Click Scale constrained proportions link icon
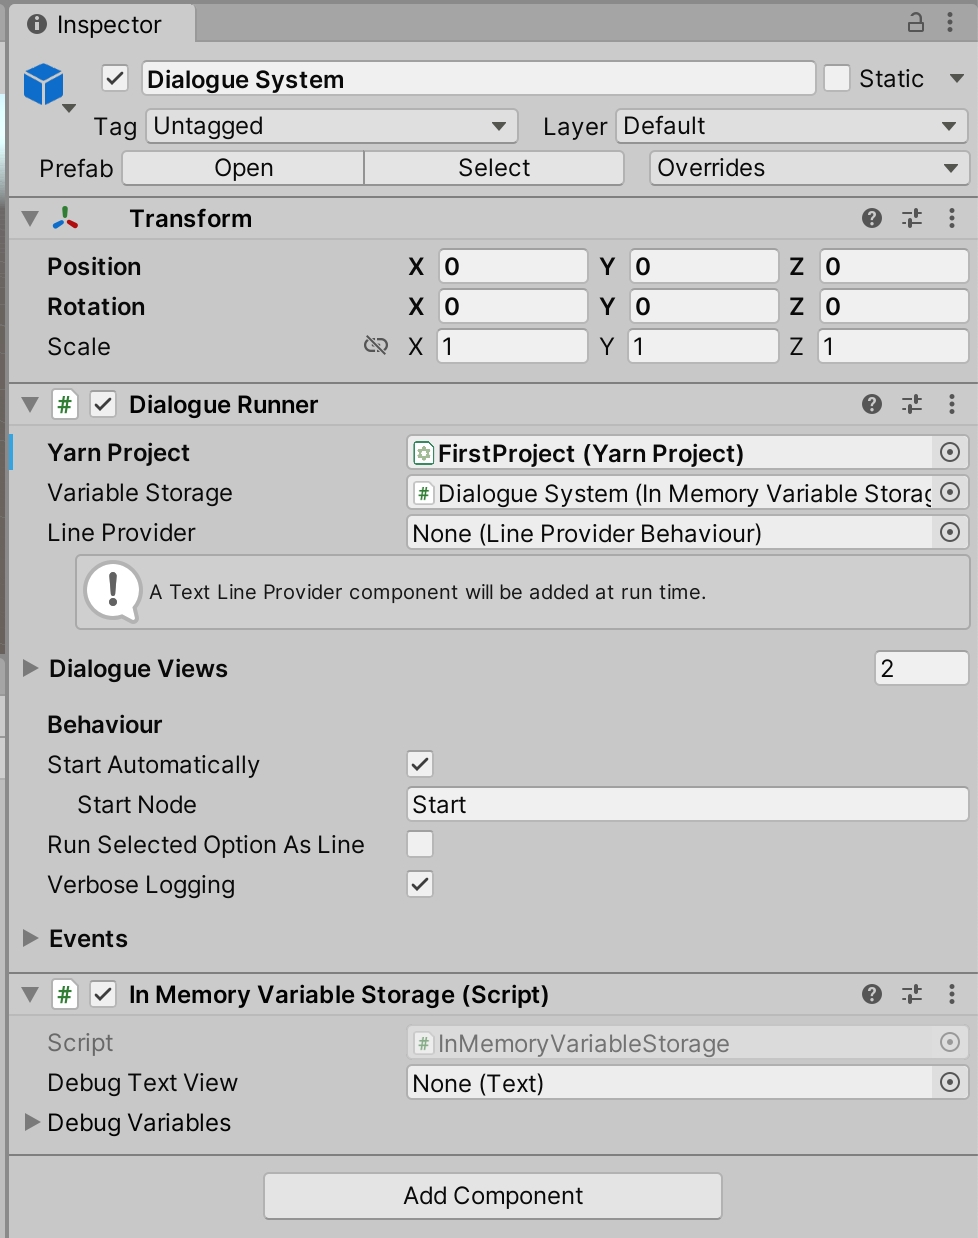 pos(376,346)
